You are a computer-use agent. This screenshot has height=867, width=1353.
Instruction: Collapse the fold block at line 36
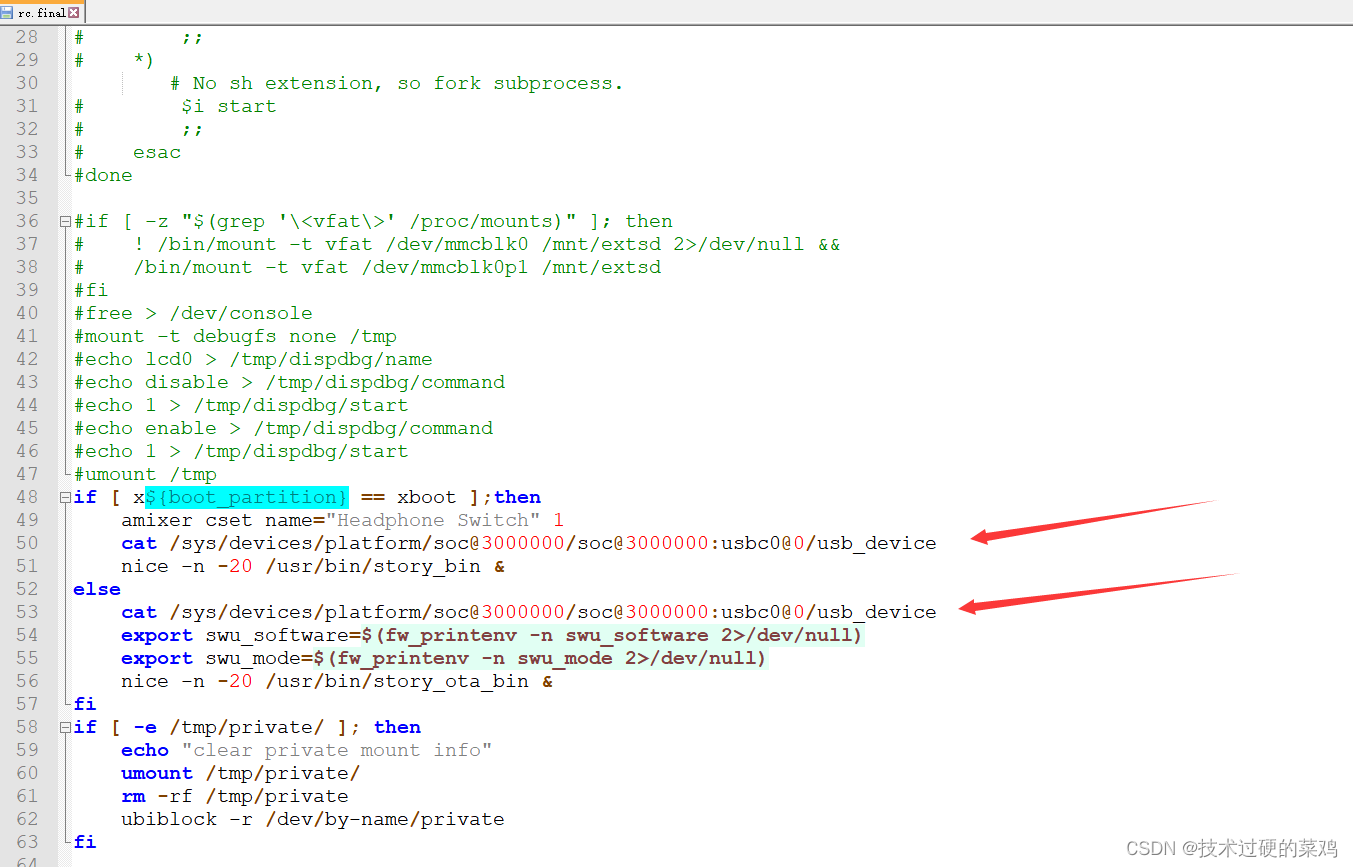(65, 221)
